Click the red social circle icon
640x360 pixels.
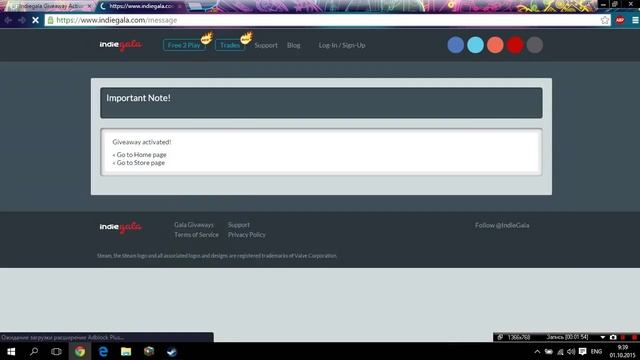tap(515, 45)
